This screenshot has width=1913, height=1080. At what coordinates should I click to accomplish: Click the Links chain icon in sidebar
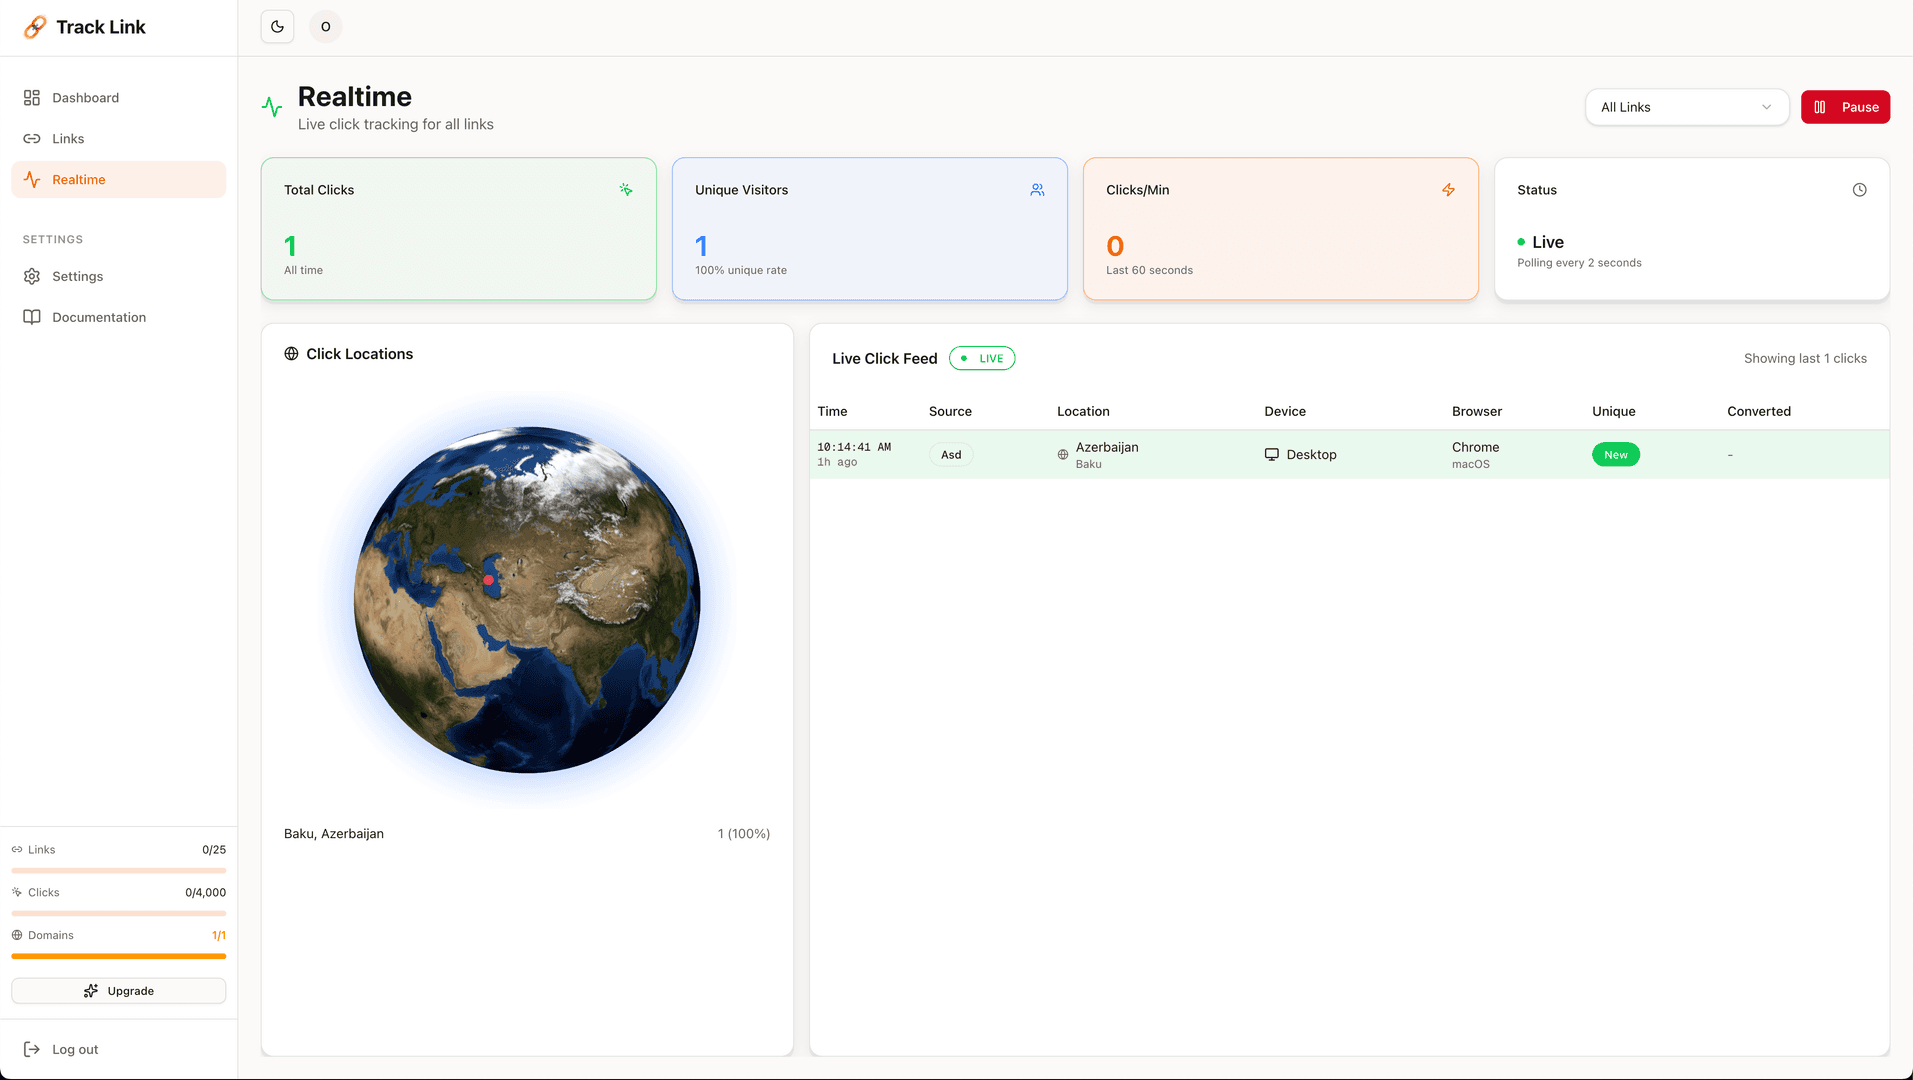tap(33, 138)
